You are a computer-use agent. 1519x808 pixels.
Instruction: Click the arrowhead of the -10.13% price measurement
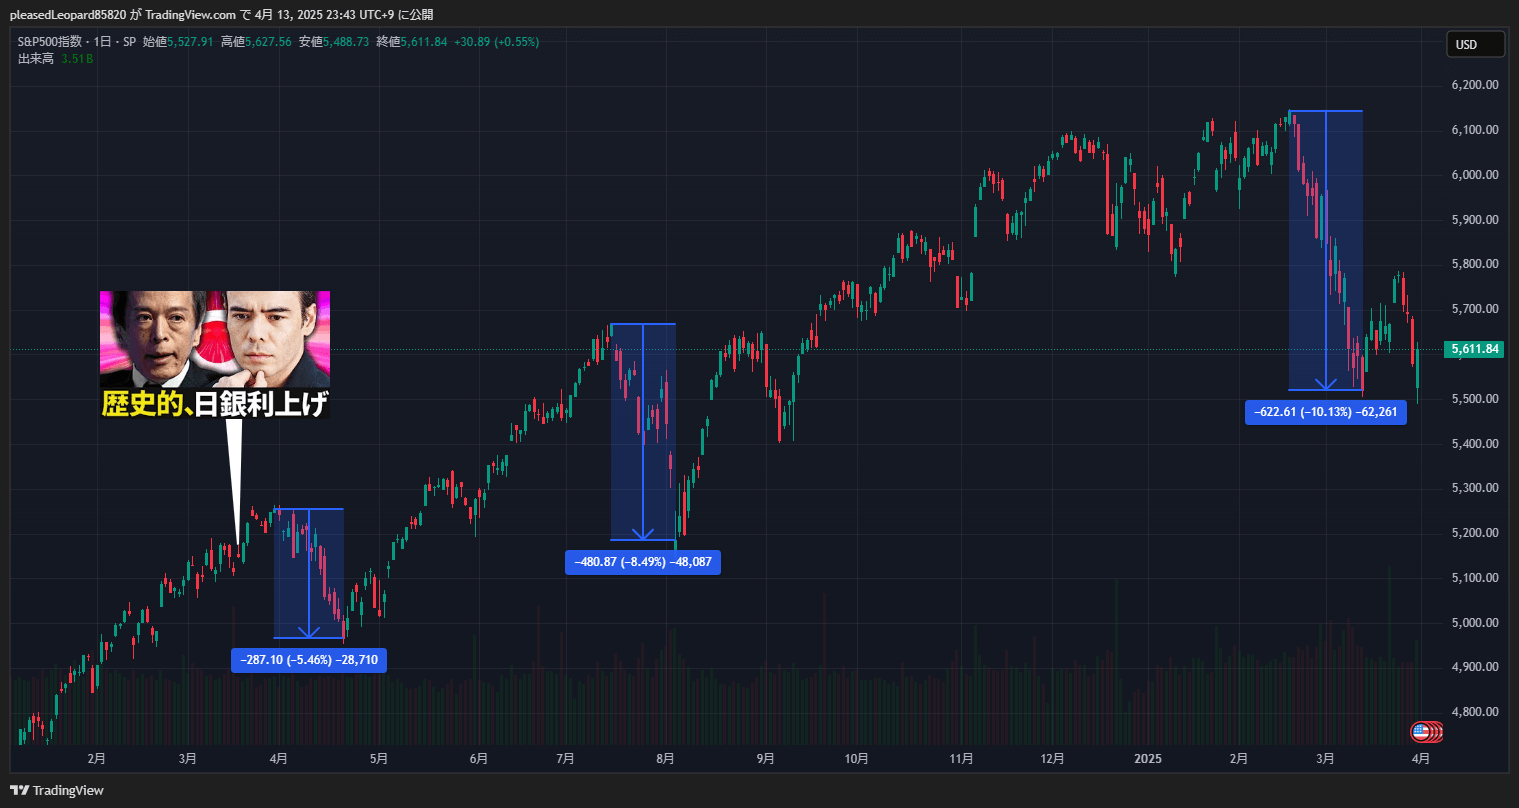1325,383
